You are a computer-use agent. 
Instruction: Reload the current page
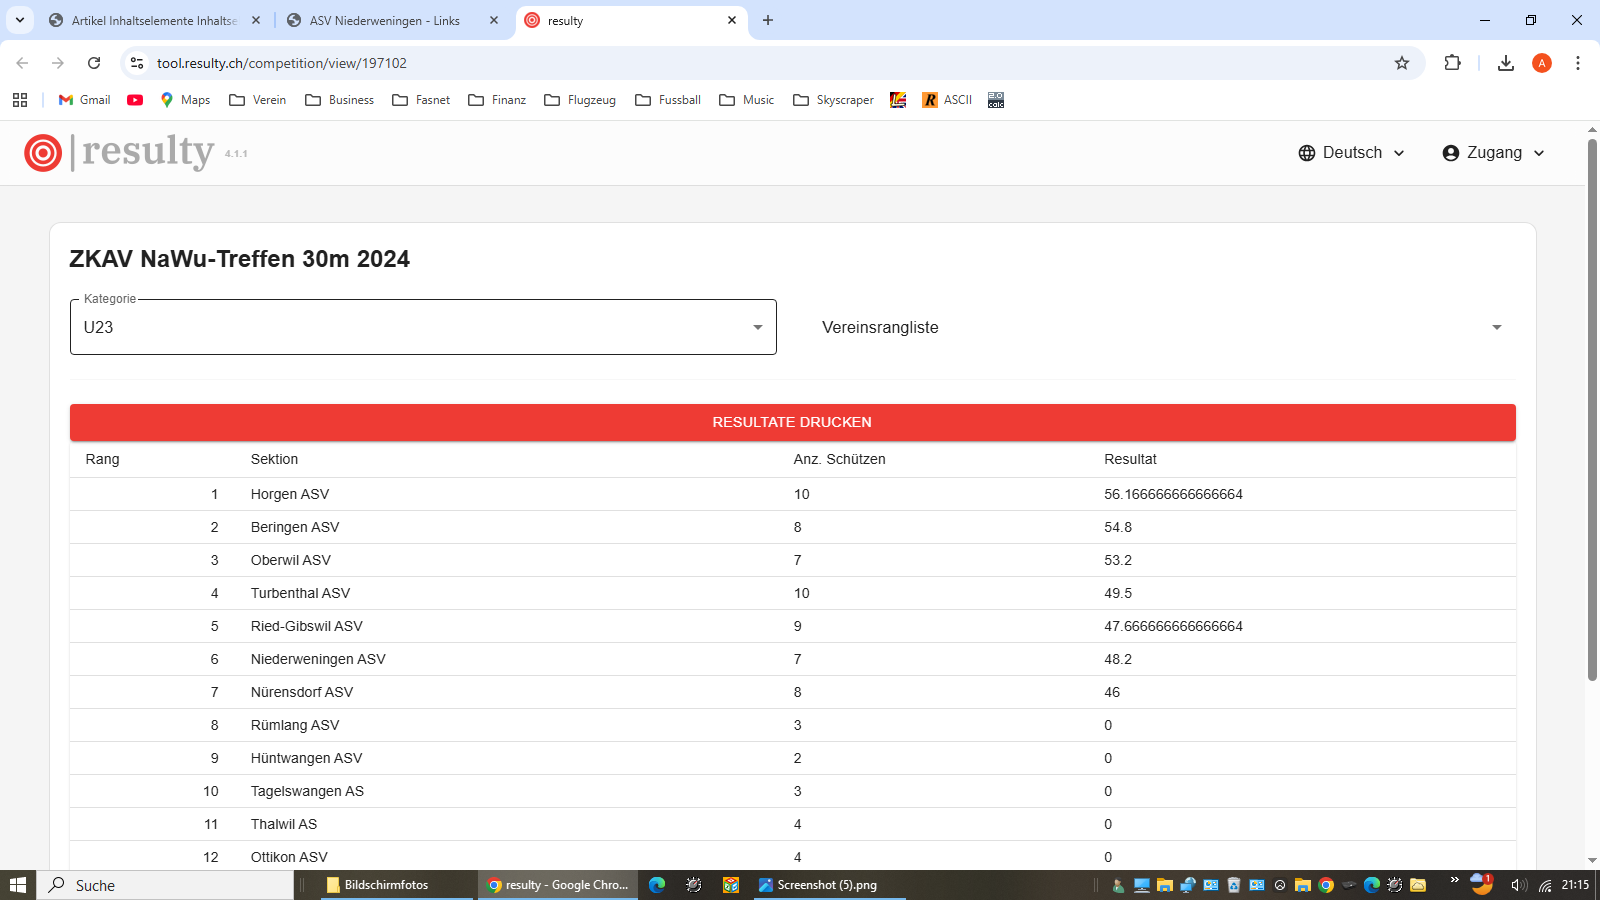(x=94, y=63)
